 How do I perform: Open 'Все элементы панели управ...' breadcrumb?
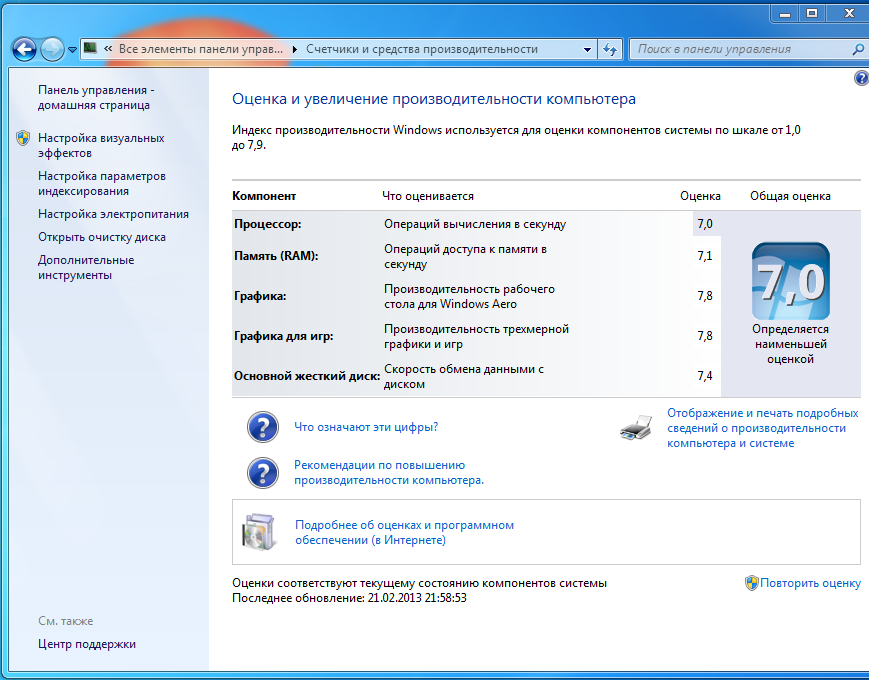pyautogui.click(x=201, y=49)
